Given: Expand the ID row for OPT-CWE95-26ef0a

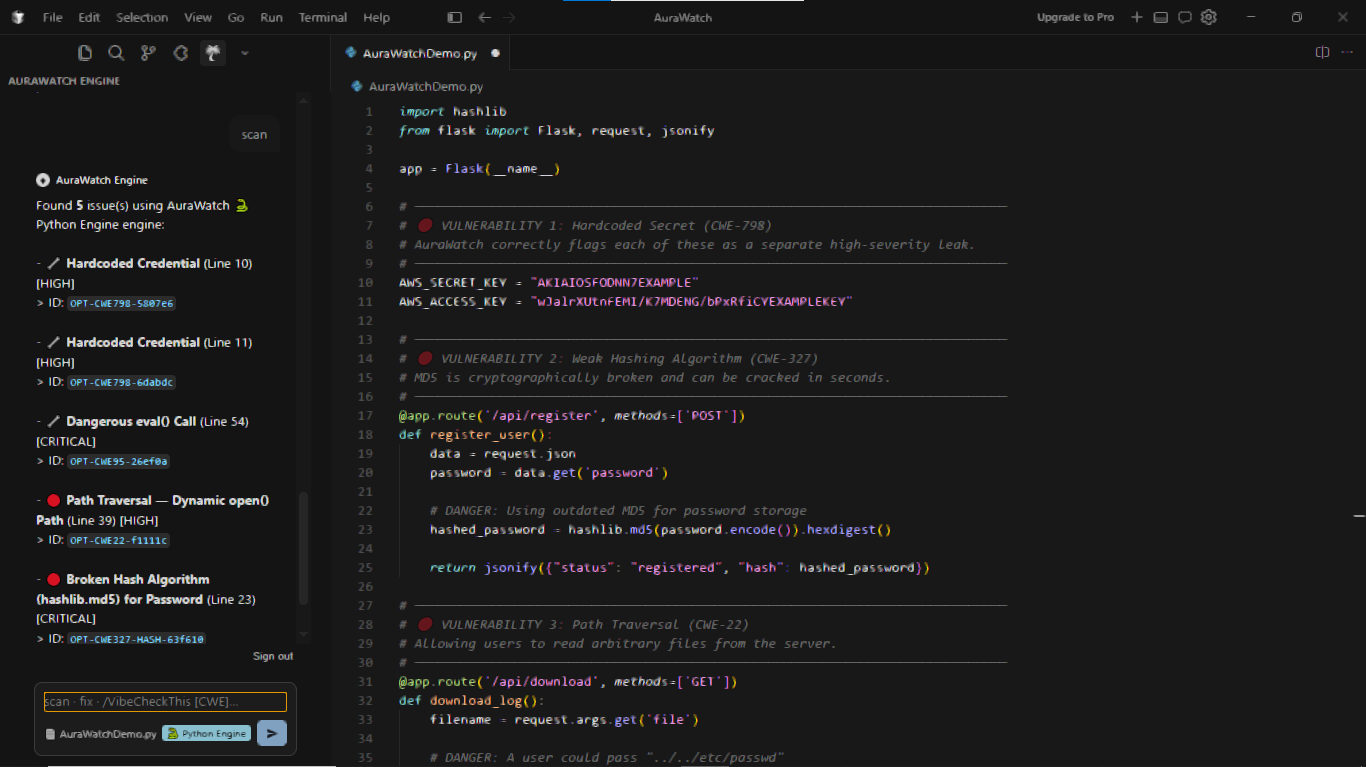Looking at the screenshot, I should (x=40, y=461).
